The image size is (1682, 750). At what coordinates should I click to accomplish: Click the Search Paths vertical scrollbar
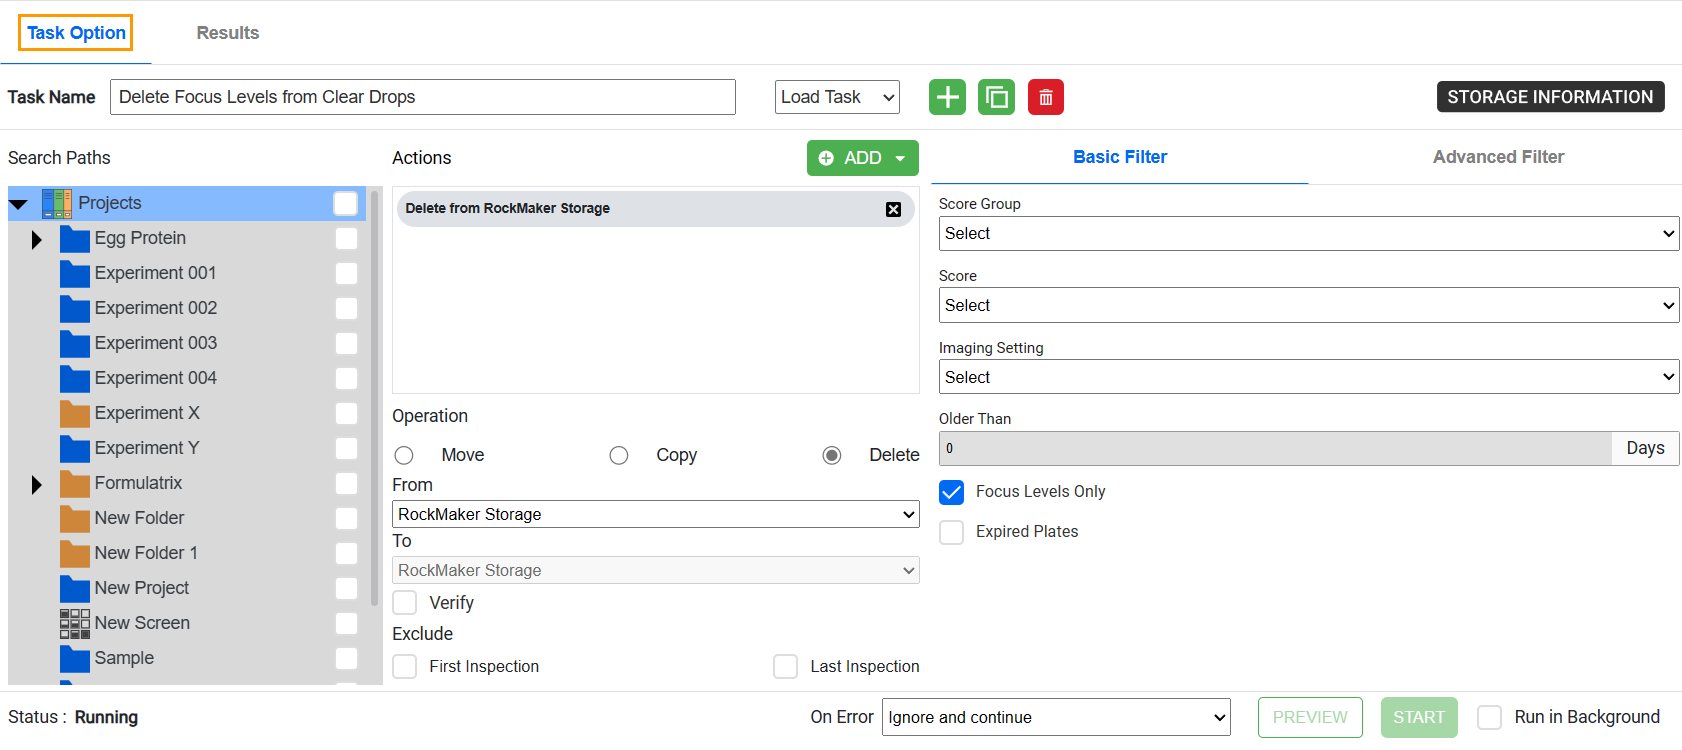coord(375,400)
